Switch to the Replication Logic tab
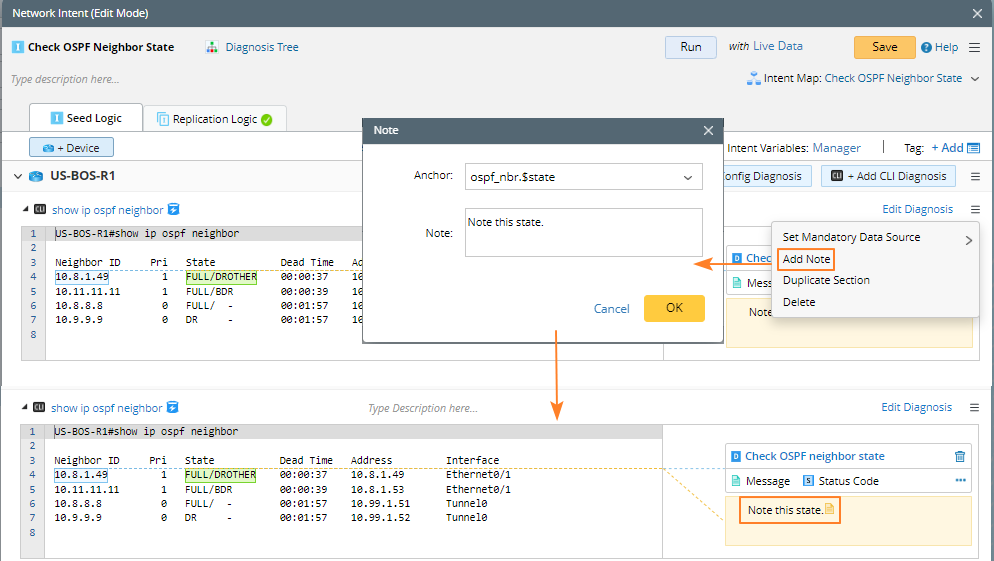 coord(215,119)
